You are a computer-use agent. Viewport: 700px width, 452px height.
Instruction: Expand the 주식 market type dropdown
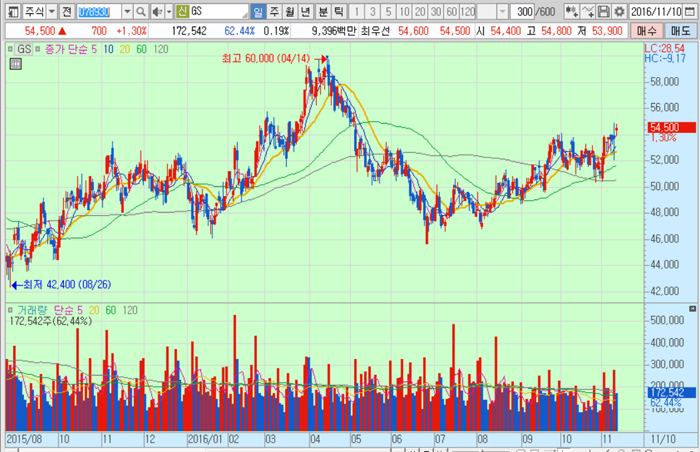tap(52, 11)
